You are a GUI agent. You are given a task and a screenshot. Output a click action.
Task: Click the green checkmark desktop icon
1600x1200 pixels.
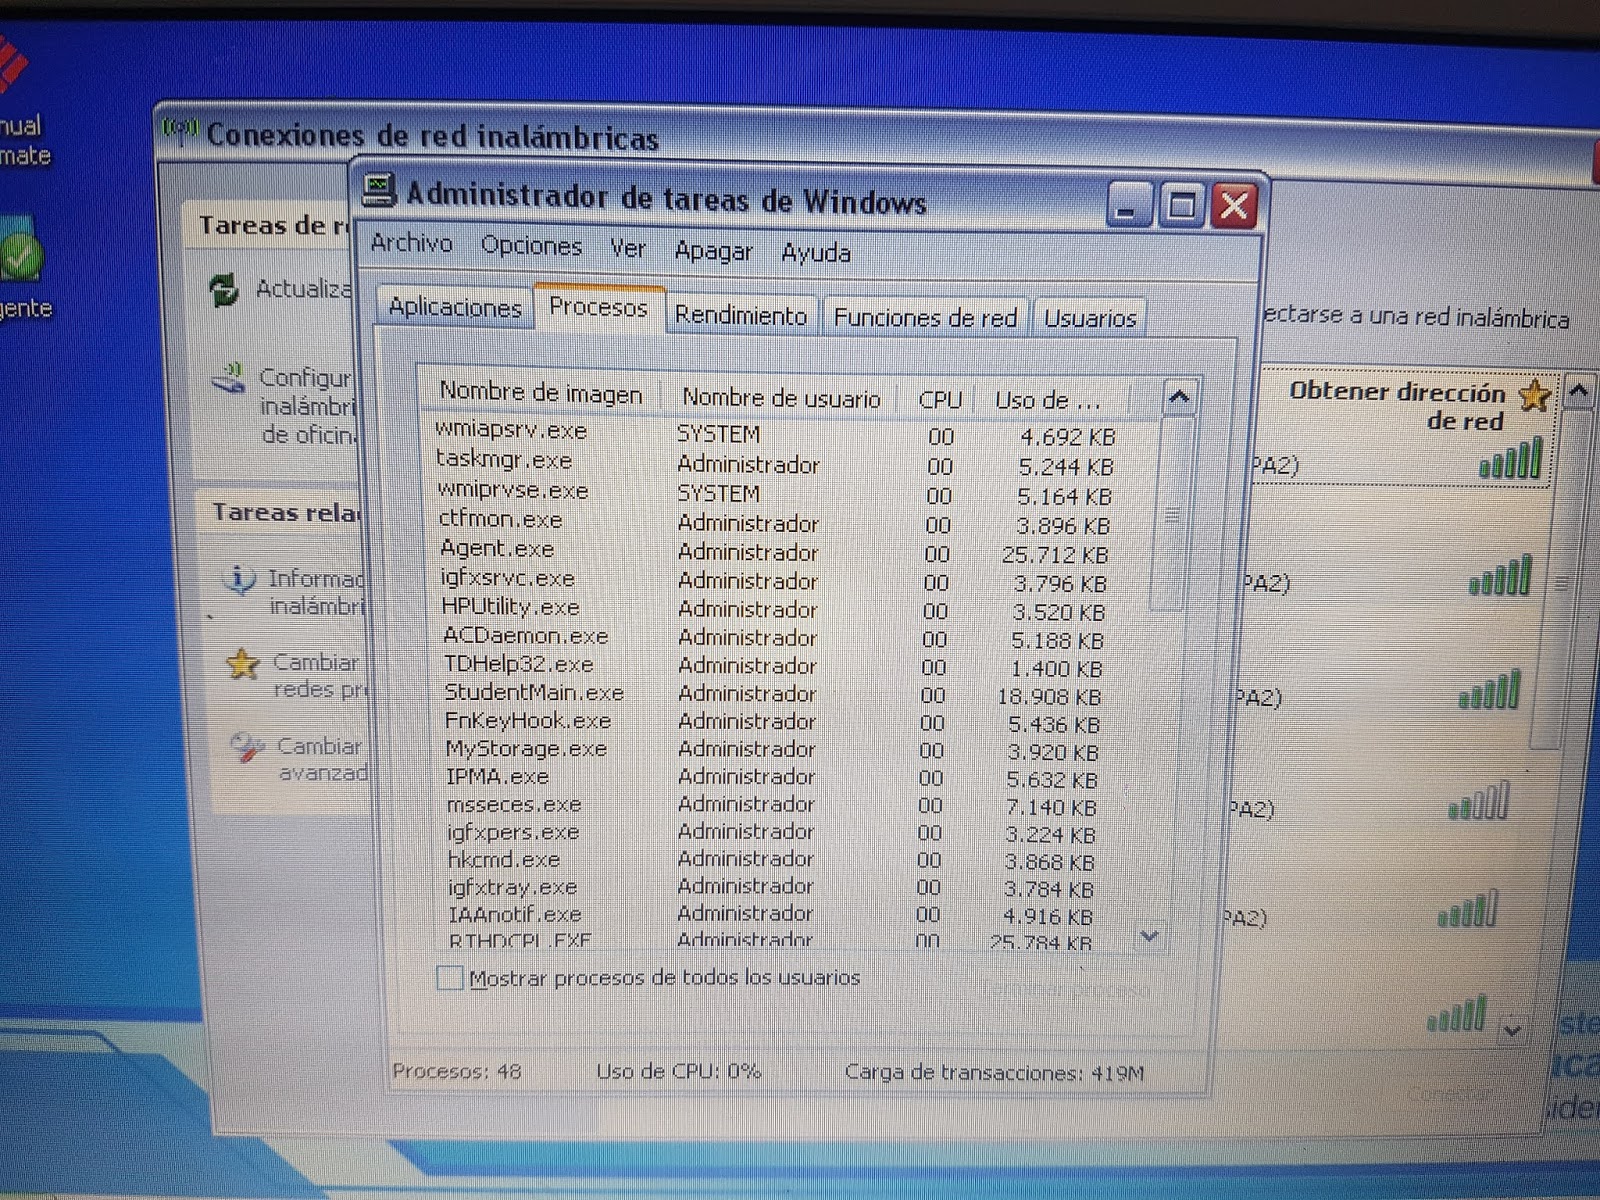pyautogui.click(x=20, y=255)
